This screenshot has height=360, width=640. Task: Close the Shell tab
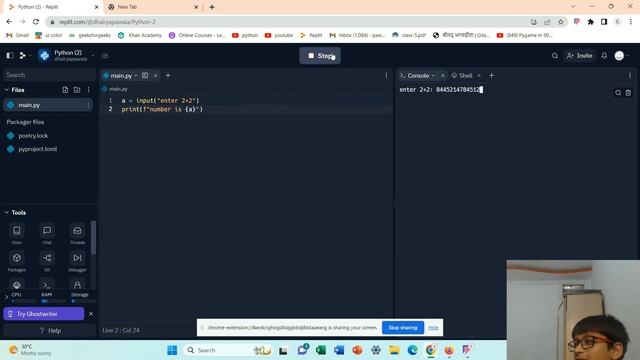[479, 76]
